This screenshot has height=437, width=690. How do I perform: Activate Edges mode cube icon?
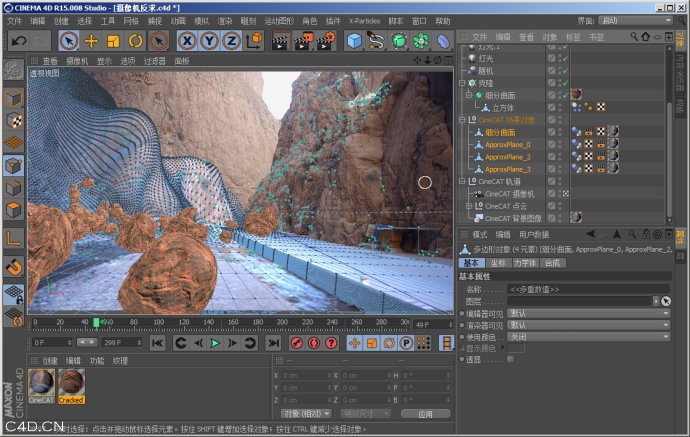(x=14, y=188)
